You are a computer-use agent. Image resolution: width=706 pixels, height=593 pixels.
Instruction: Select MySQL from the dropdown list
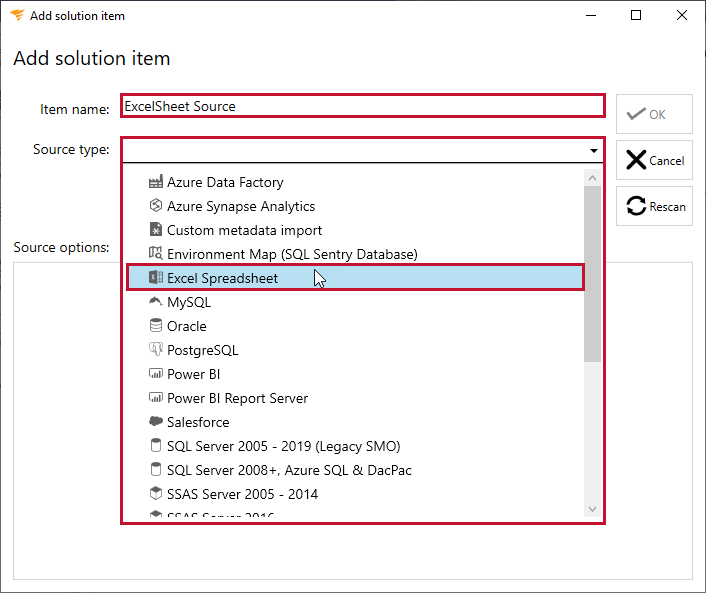(355, 302)
